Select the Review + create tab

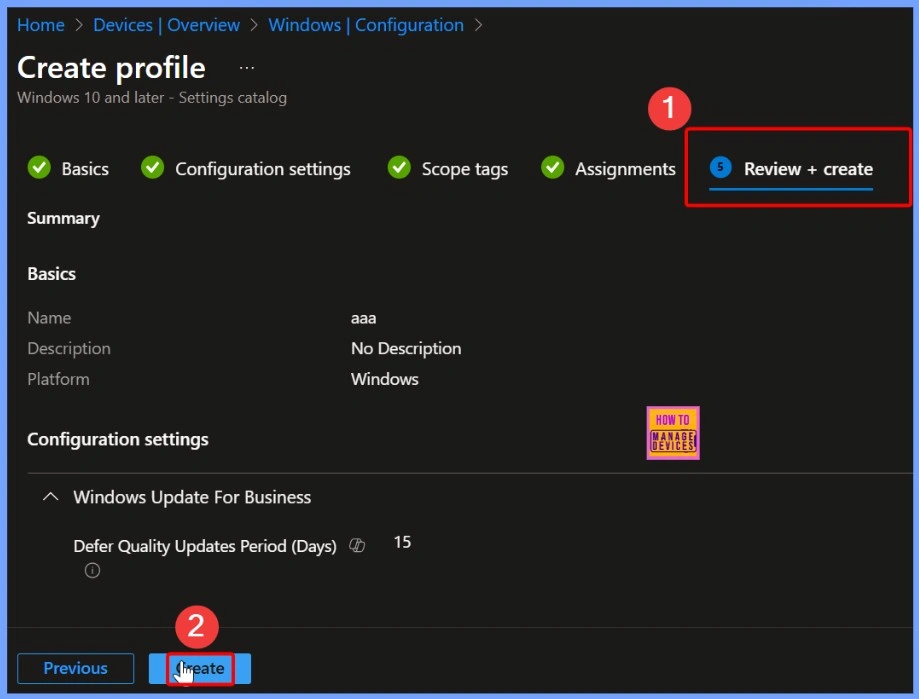tap(808, 169)
